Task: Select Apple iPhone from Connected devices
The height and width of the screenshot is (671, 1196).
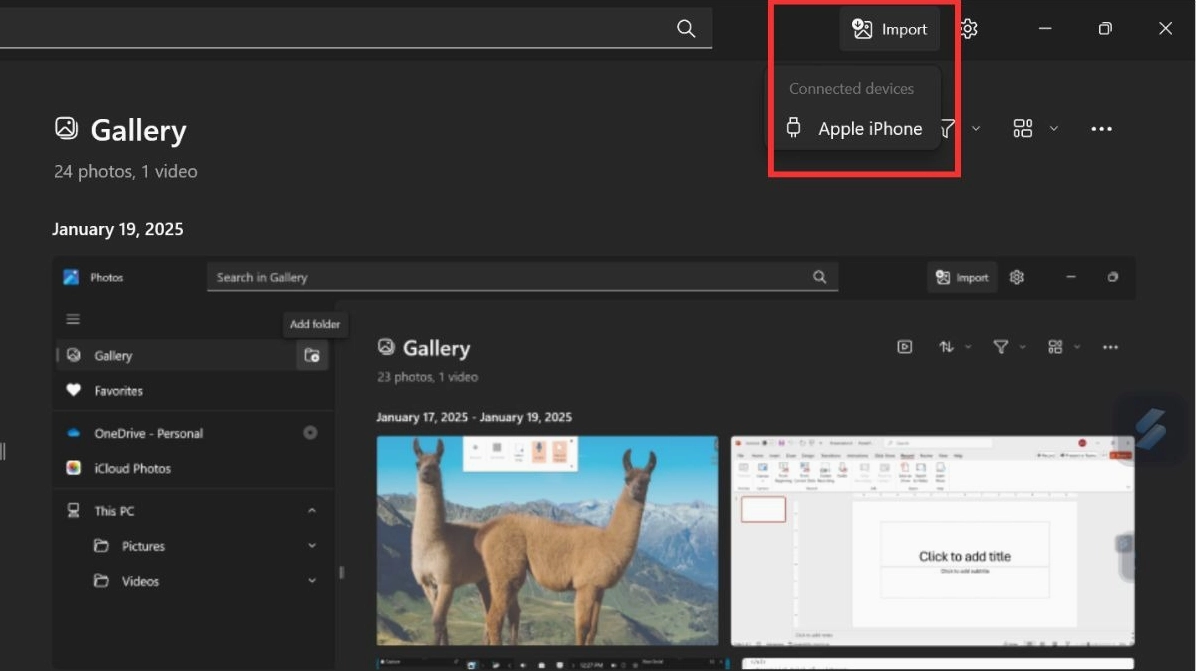Action: [x=855, y=129]
